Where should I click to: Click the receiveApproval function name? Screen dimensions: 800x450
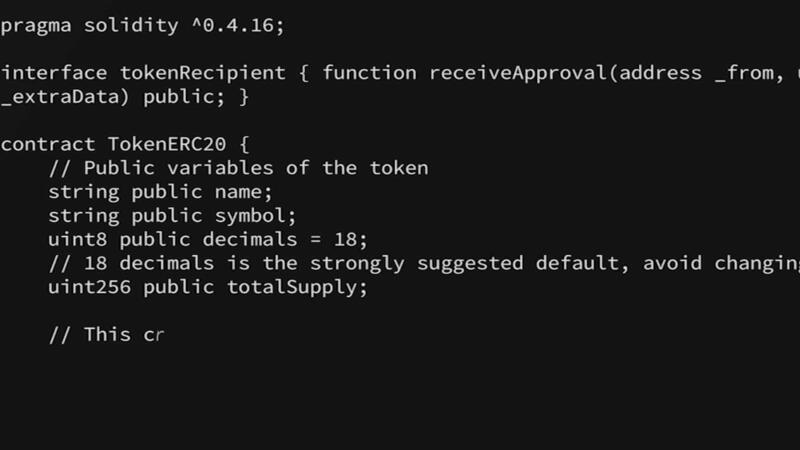coord(518,73)
